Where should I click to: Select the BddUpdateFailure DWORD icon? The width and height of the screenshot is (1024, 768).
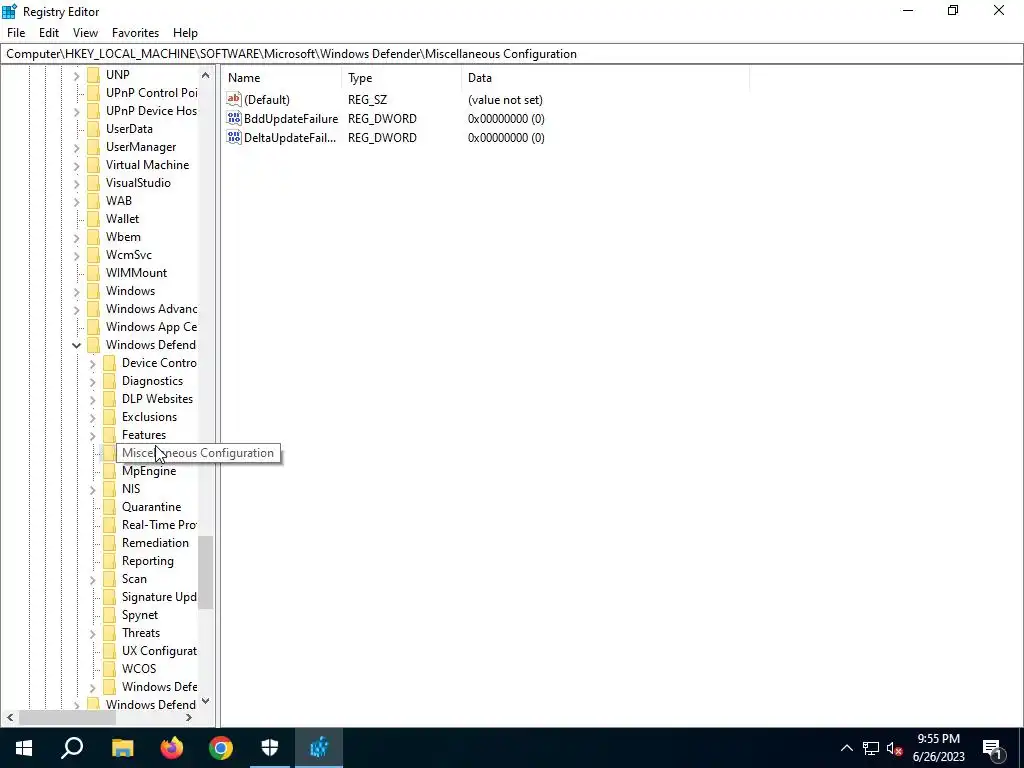click(234, 118)
